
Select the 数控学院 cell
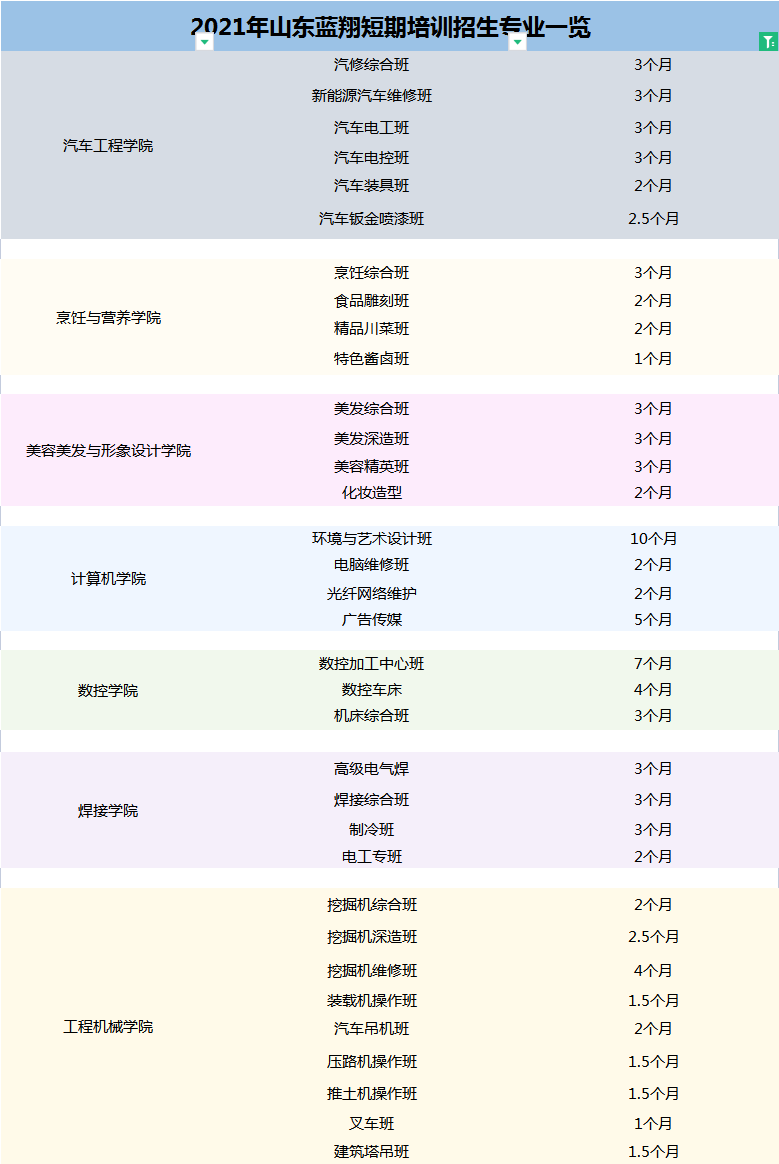tap(108, 691)
